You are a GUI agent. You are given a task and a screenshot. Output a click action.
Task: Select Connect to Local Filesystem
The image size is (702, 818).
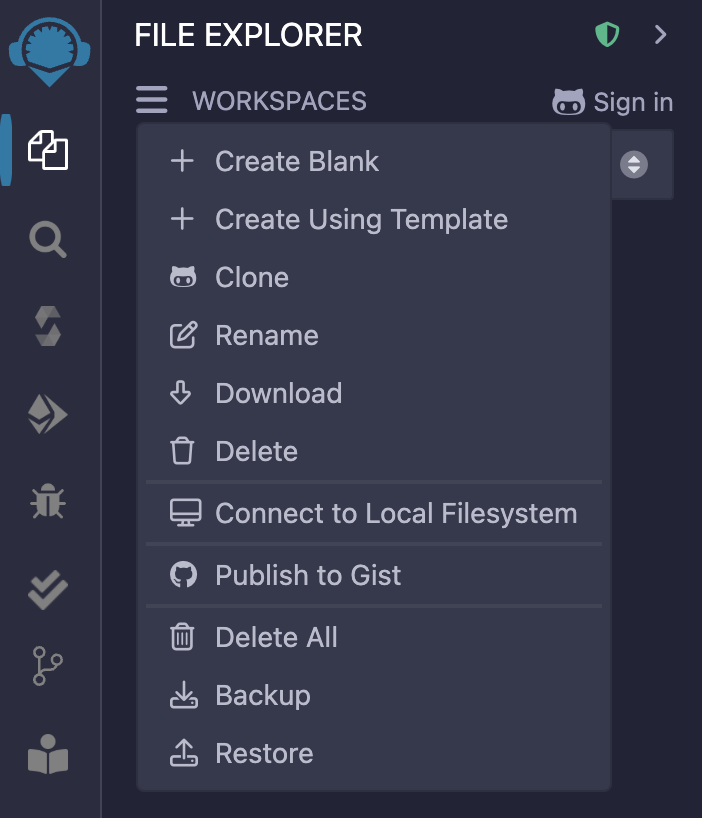click(x=396, y=514)
